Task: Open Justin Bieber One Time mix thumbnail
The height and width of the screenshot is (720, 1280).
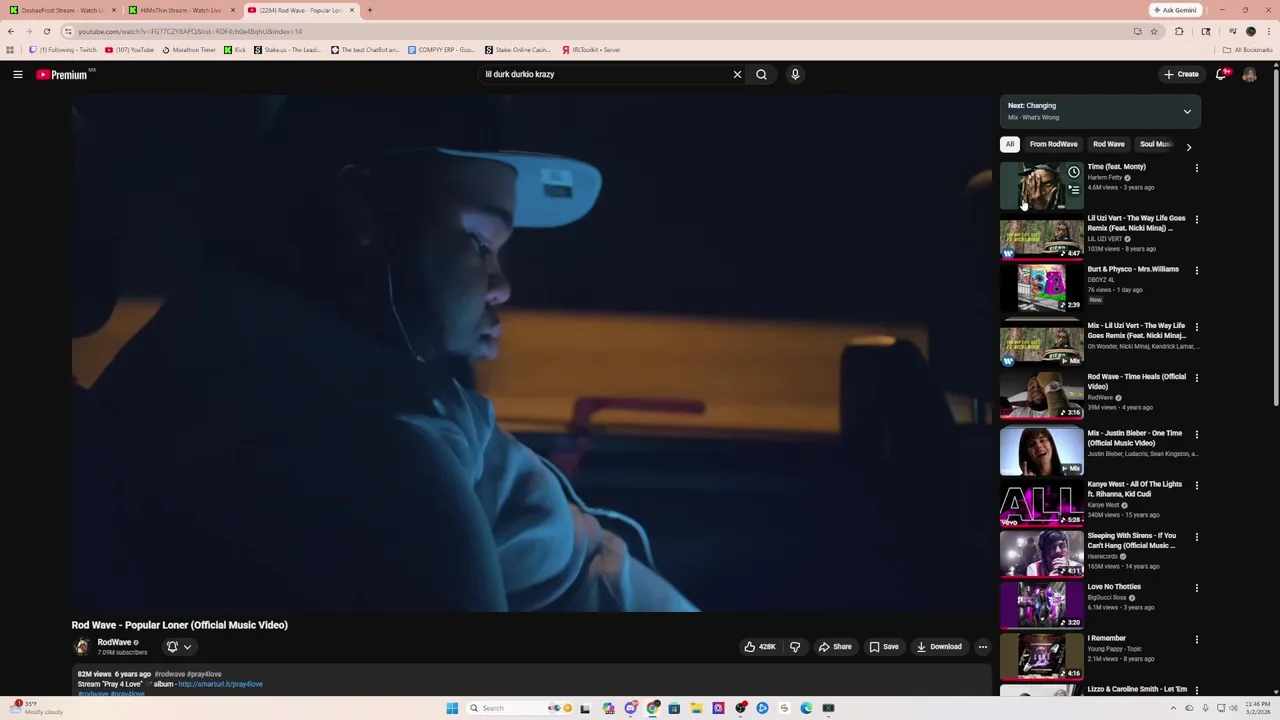Action: [x=1041, y=451]
